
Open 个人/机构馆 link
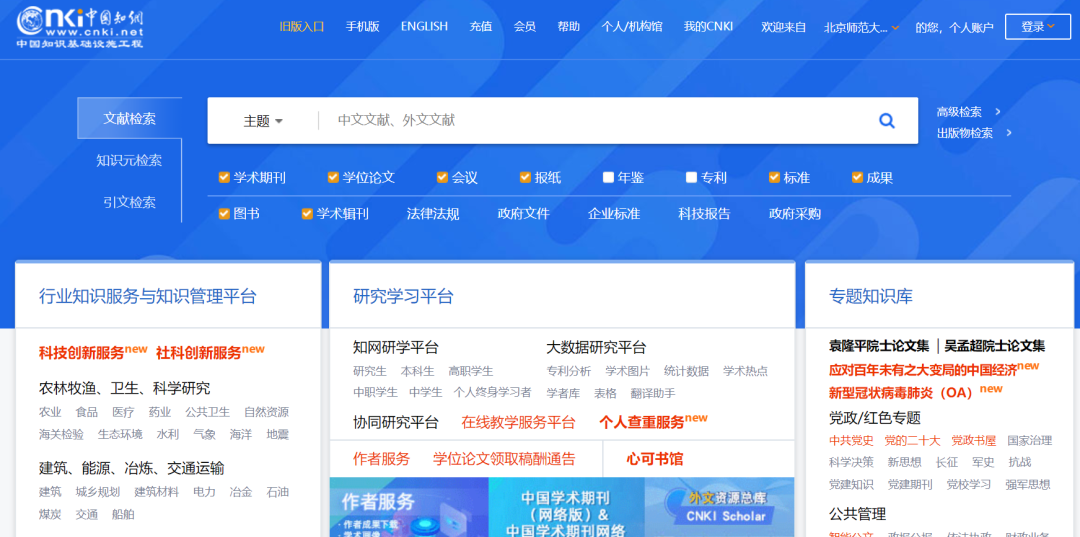tap(632, 27)
